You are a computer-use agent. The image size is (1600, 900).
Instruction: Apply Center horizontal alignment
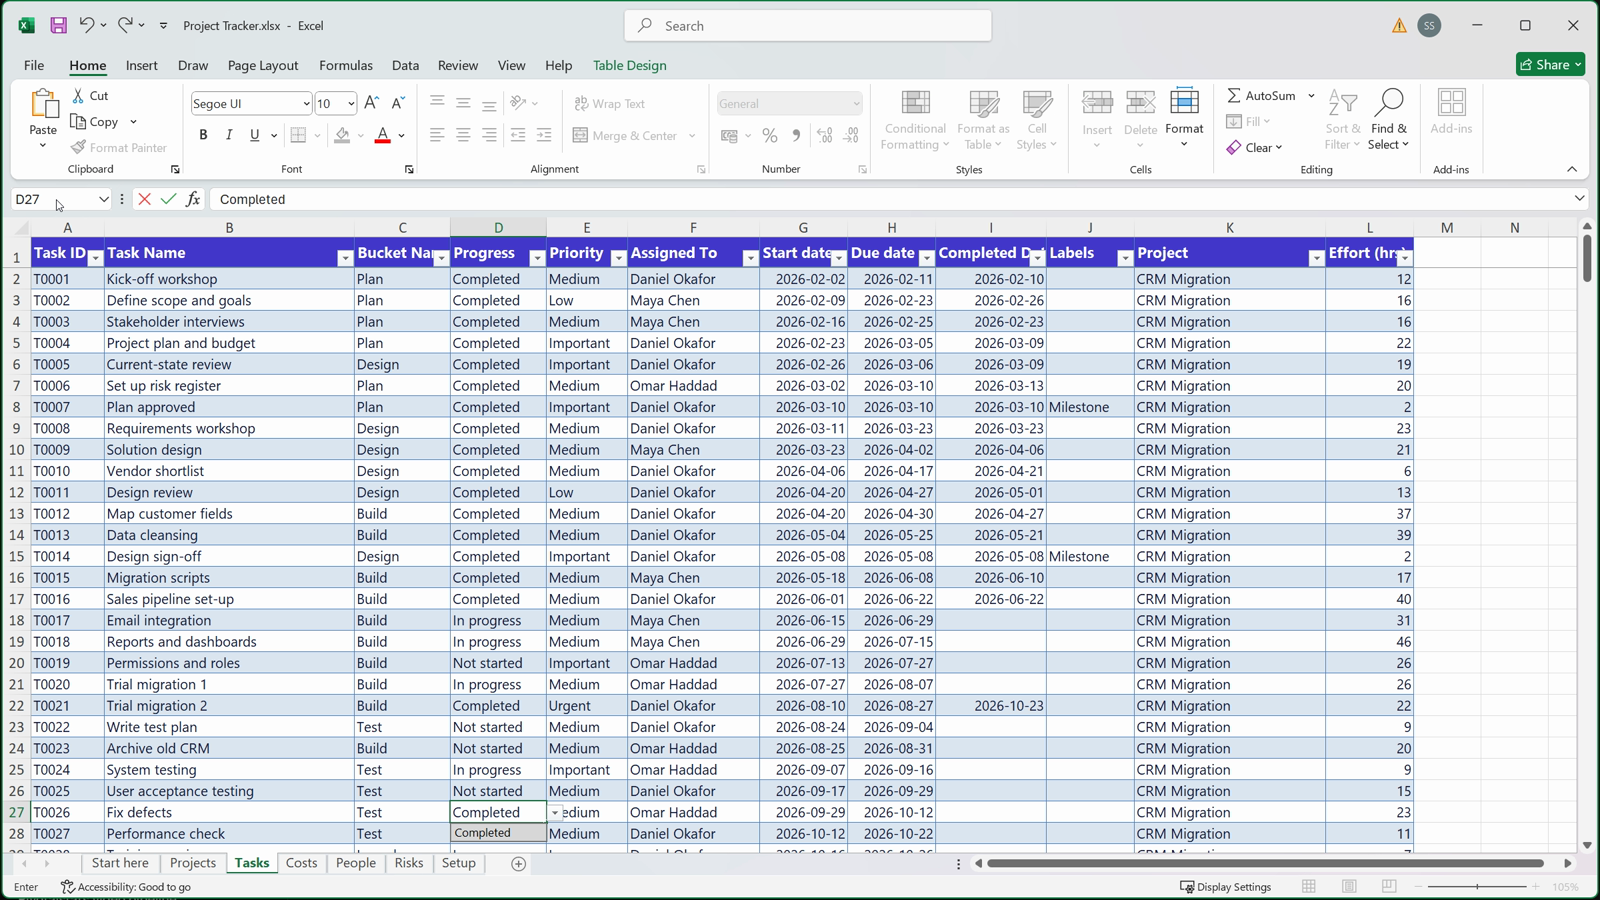(463, 135)
